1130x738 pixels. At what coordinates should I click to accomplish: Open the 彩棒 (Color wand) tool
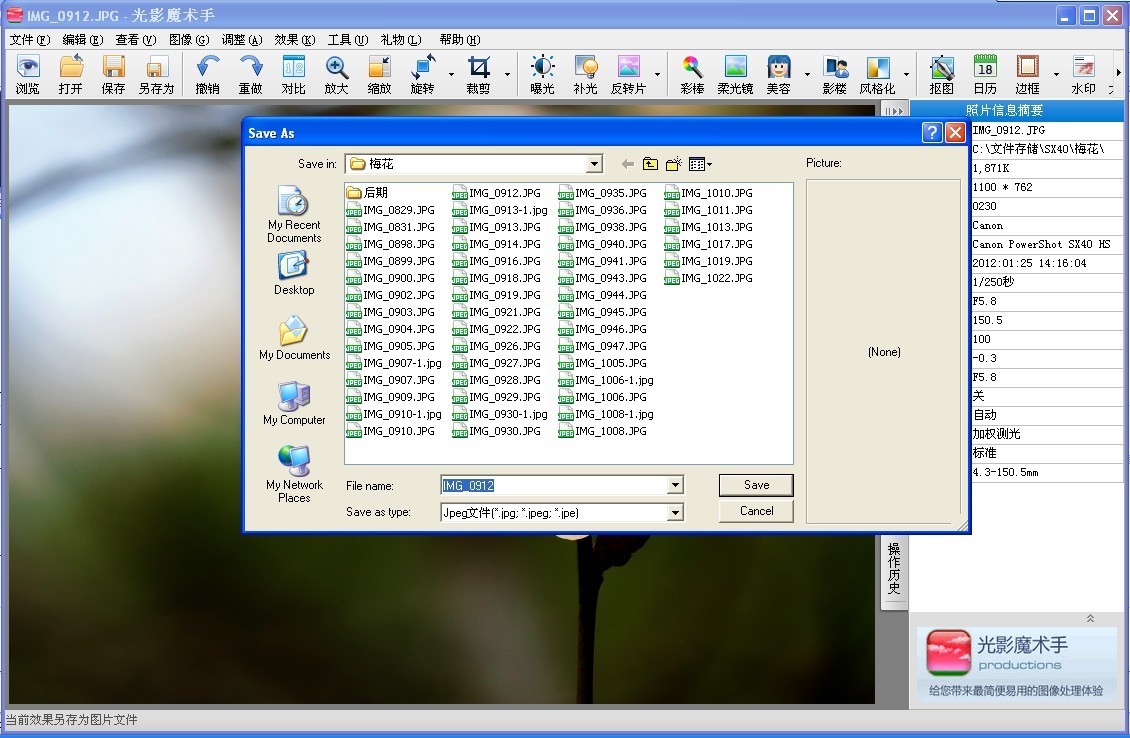(692, 68)
